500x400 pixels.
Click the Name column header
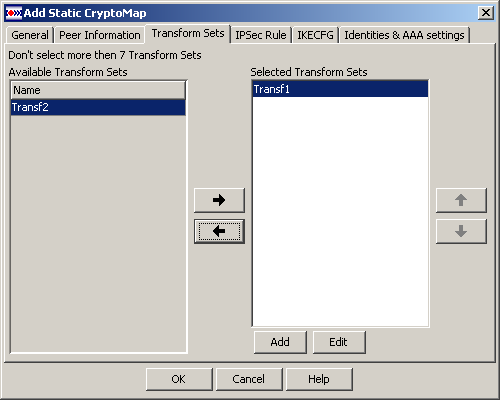click(x=98, y=90)
